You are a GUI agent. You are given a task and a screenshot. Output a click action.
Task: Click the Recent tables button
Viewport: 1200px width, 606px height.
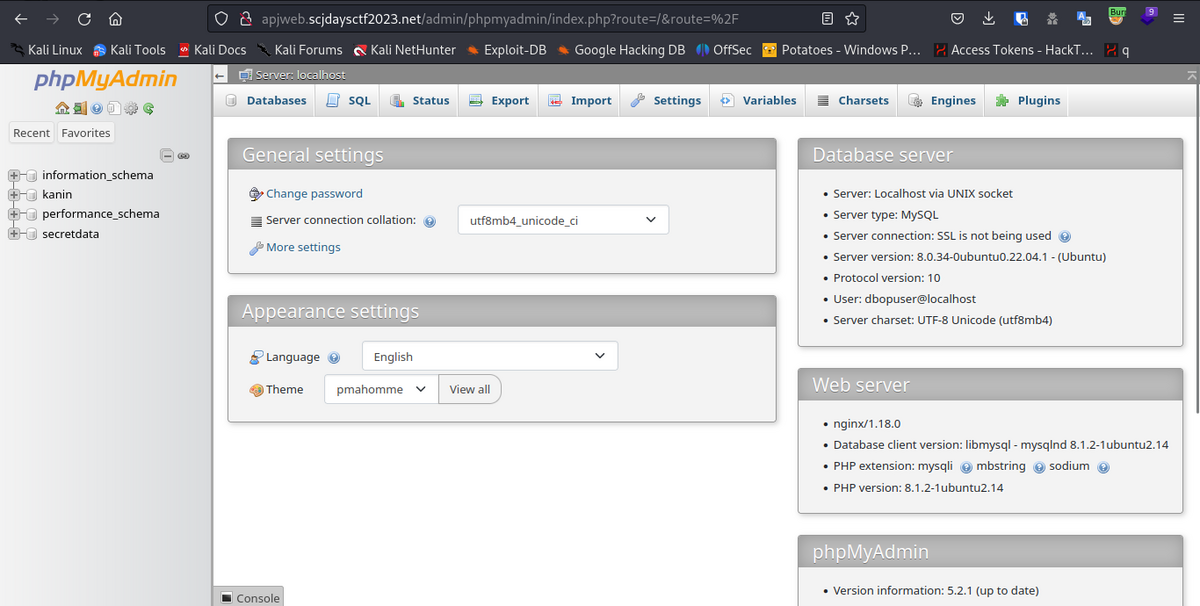click(32, 133)
